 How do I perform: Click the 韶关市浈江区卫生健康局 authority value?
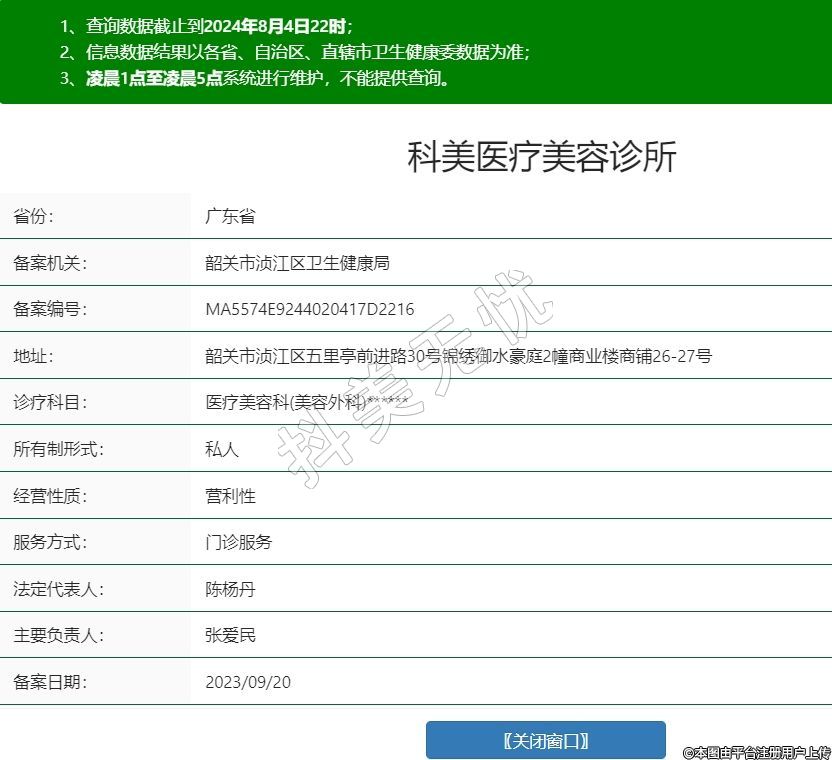coord(296,263)
